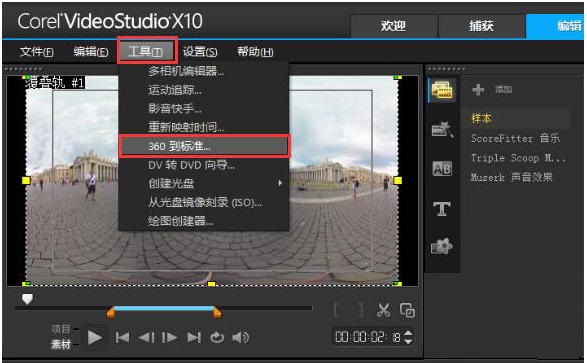
Task: Select 重新映射时间 menu entry
Action: pos(204,127)
